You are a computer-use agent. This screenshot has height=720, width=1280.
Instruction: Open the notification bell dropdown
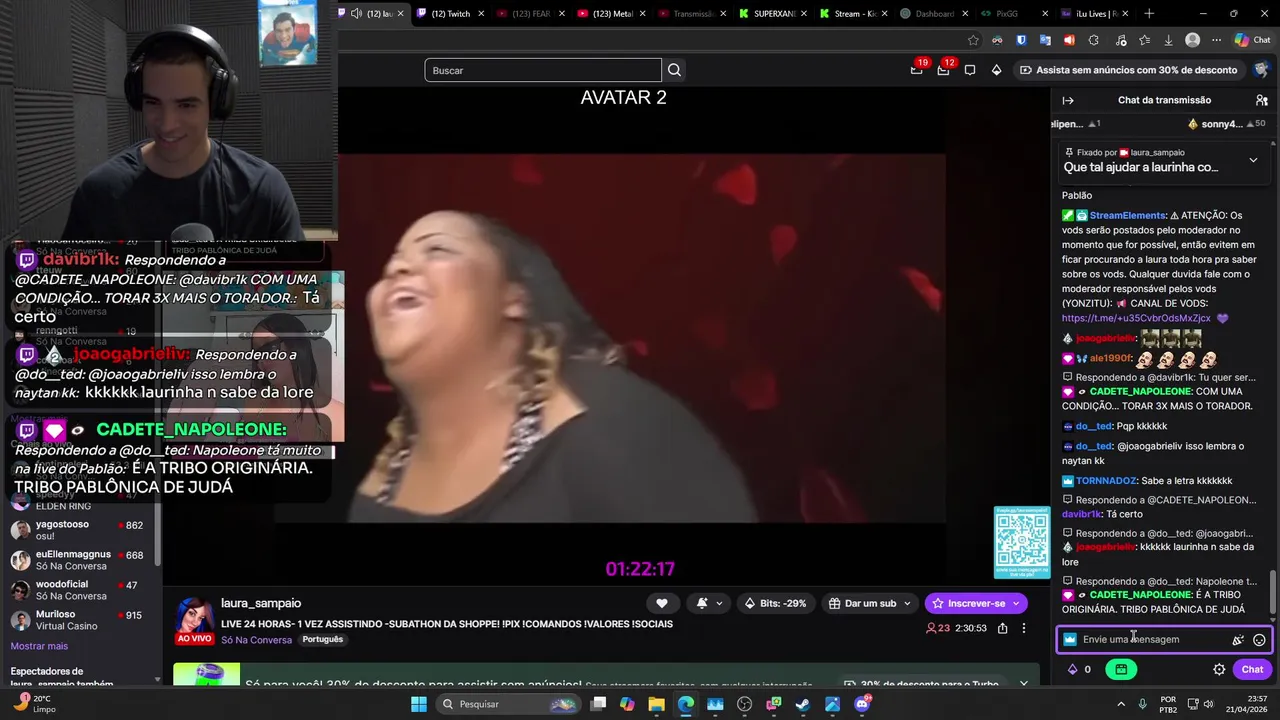pyautogui.click(x=709, y=603)
